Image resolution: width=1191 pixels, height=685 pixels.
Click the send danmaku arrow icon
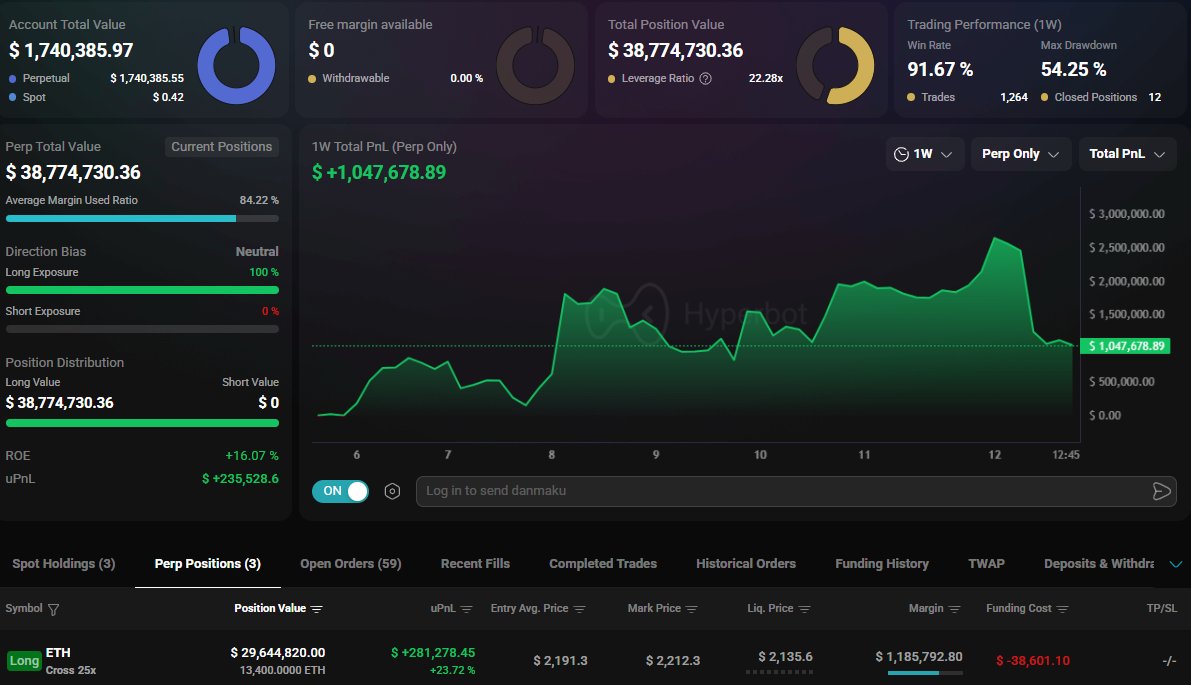(1161, 491)
